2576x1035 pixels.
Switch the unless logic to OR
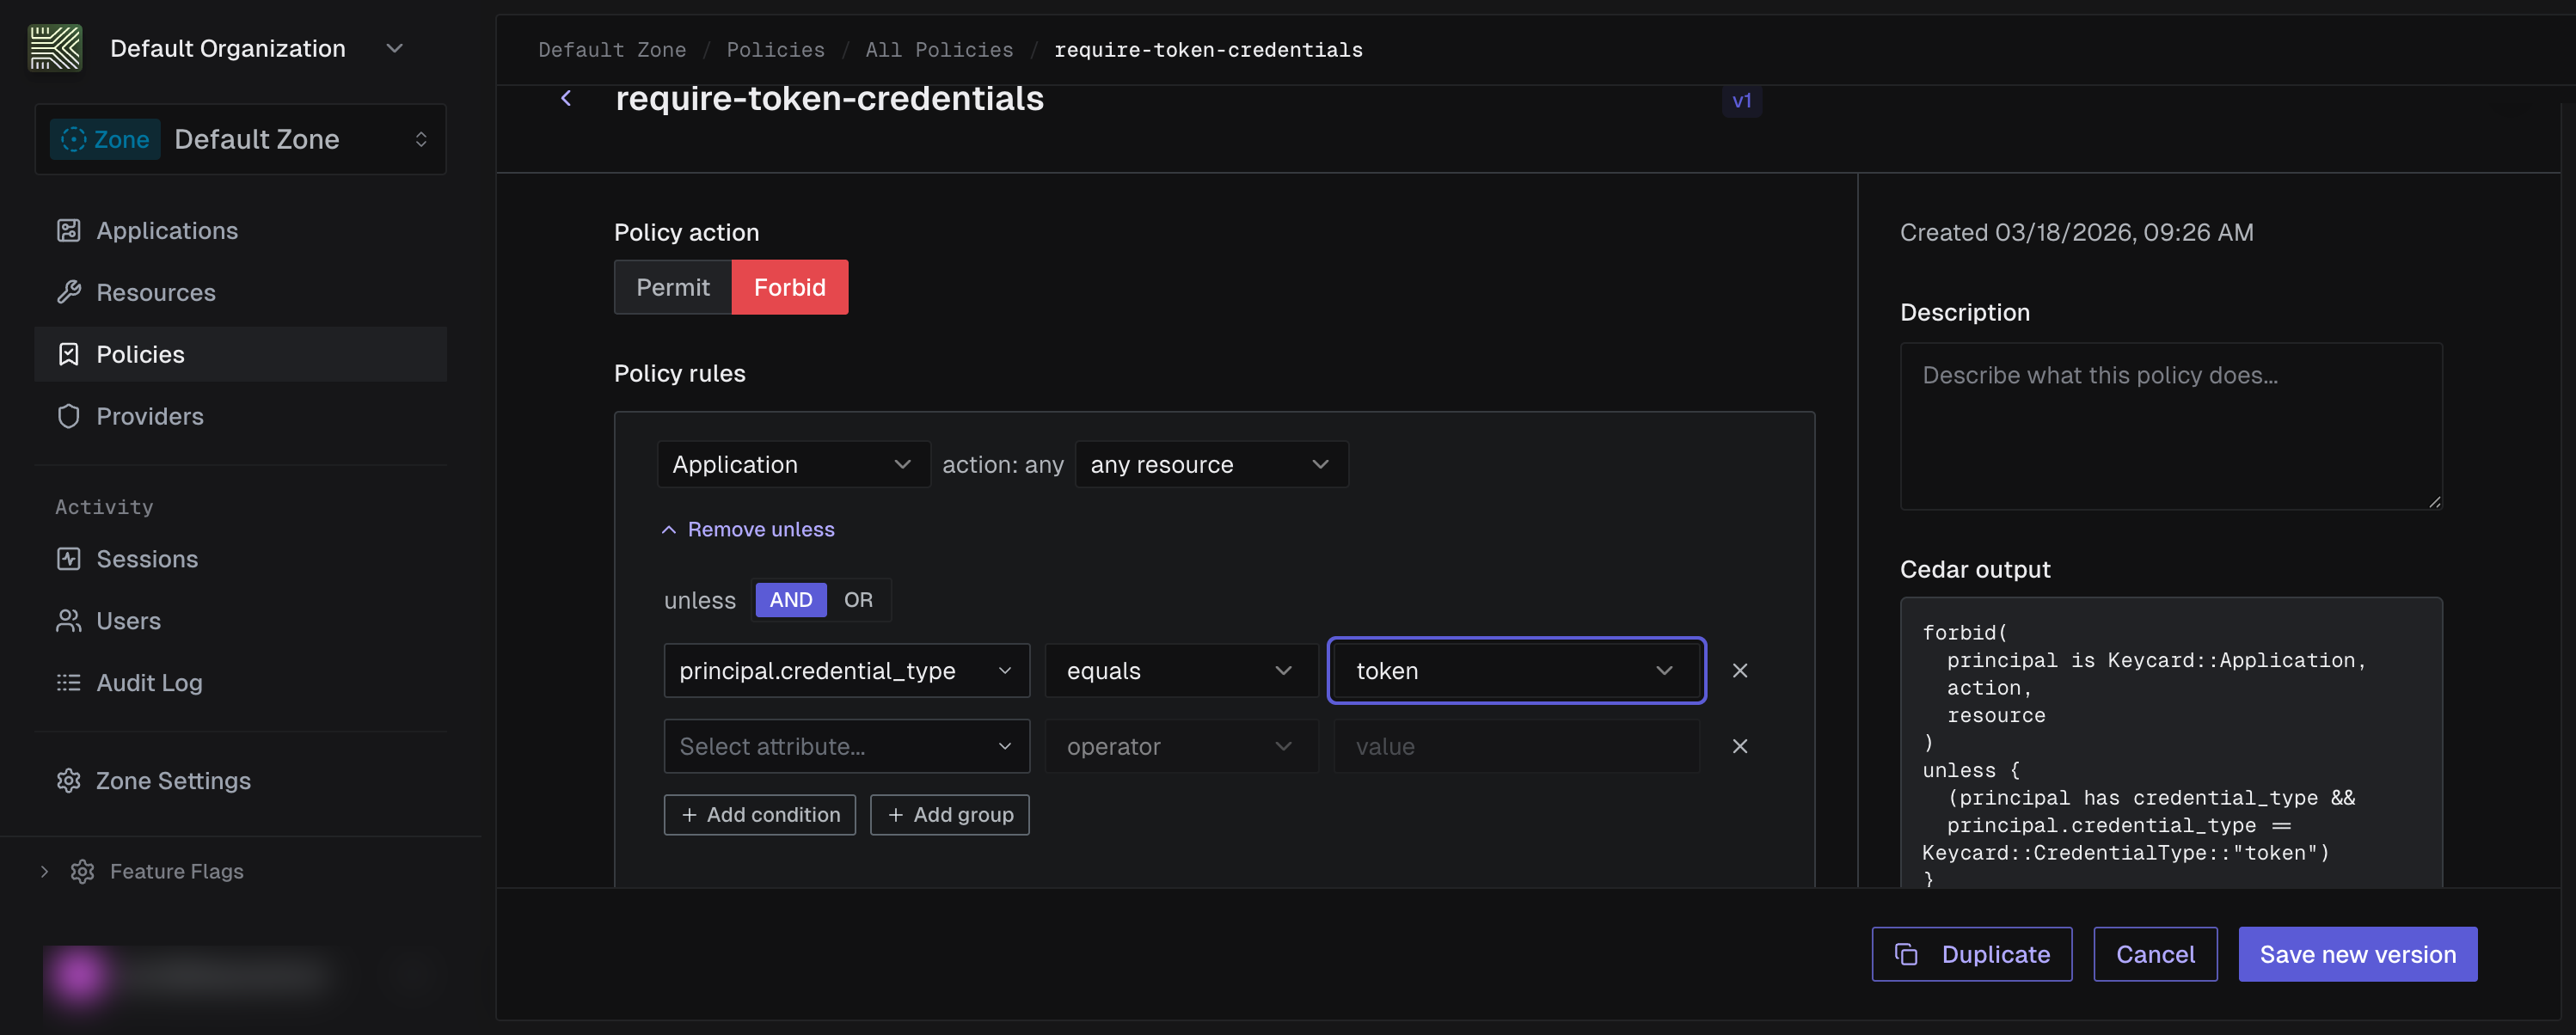tap(859, 599)
